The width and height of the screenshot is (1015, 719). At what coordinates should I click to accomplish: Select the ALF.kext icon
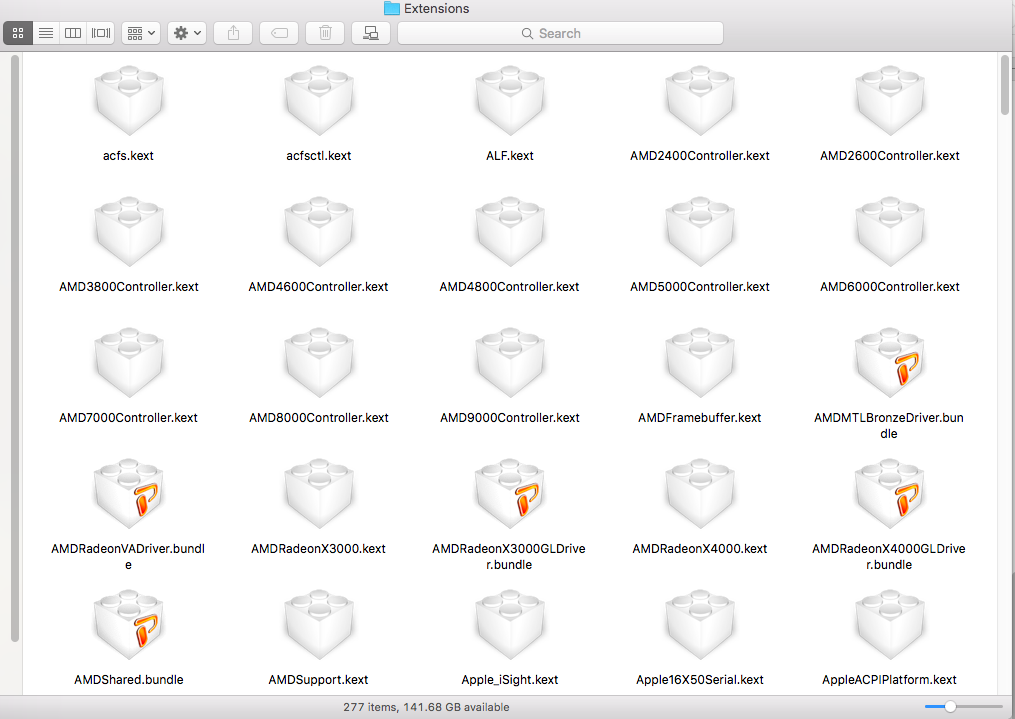509,100
